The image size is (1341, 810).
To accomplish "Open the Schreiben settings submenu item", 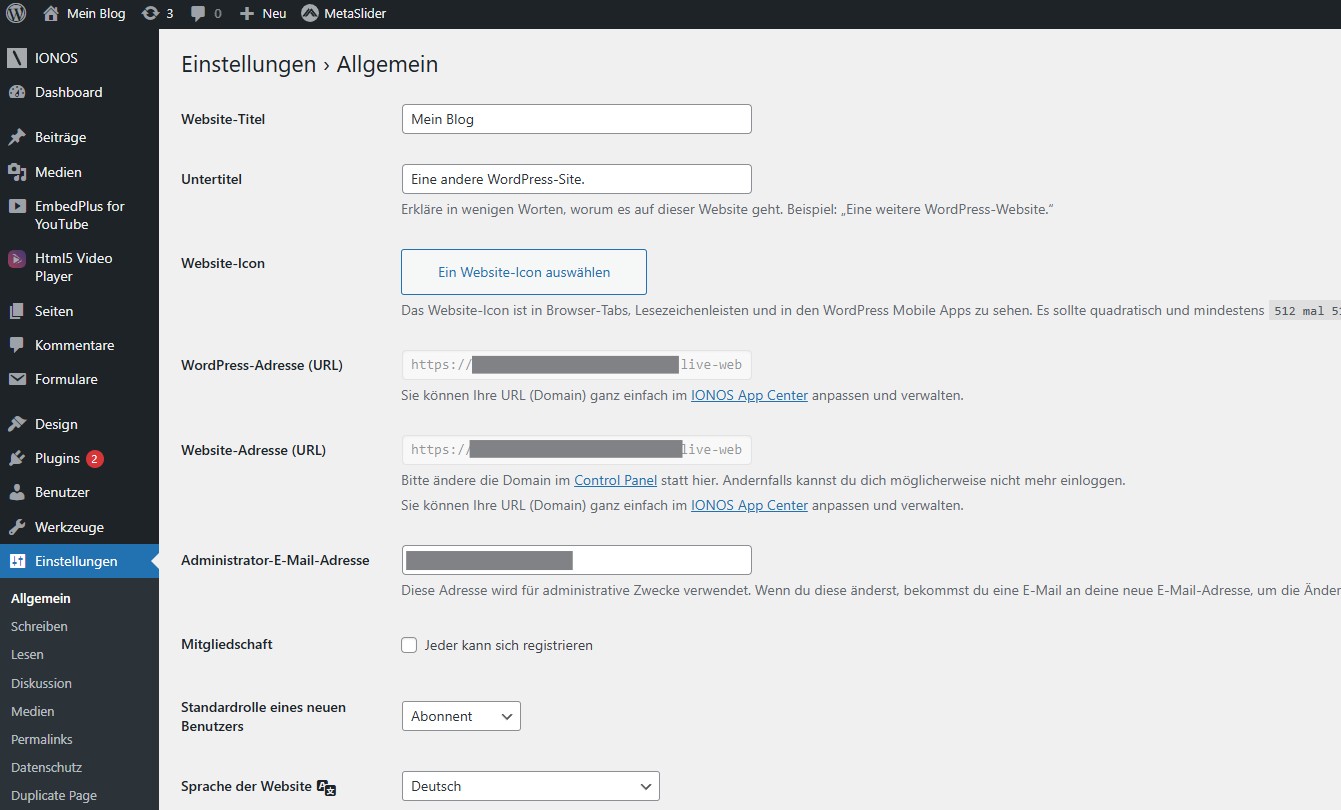I will pos(39,626).
